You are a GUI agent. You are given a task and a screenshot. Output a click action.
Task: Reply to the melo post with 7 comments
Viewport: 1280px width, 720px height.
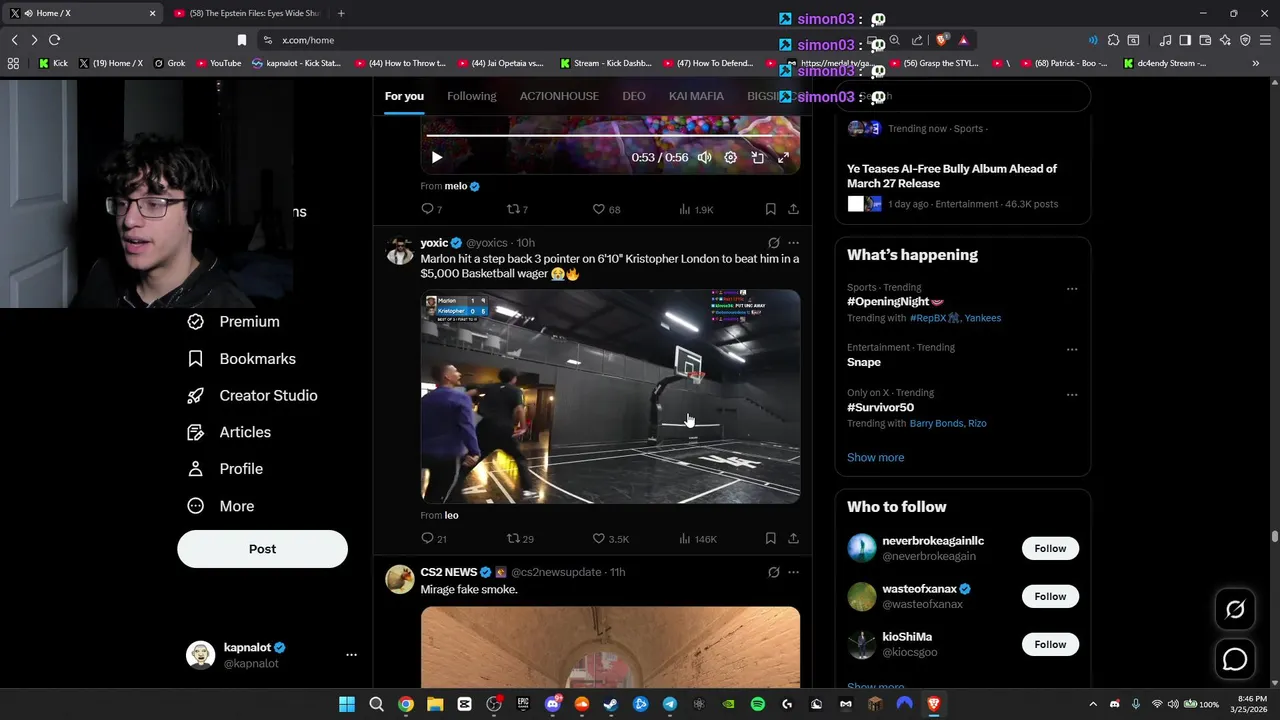click(x=431, y=209)
